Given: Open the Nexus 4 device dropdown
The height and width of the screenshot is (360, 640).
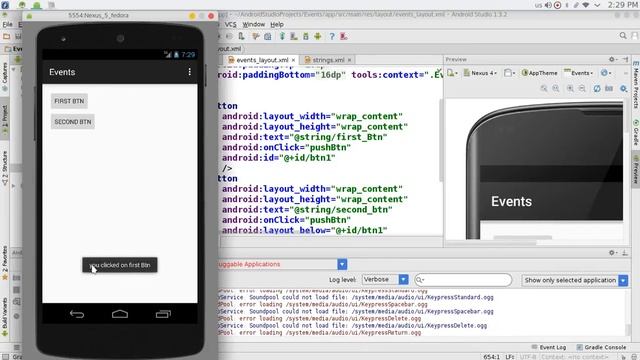Looking at the screenshot, I should 480,73.
